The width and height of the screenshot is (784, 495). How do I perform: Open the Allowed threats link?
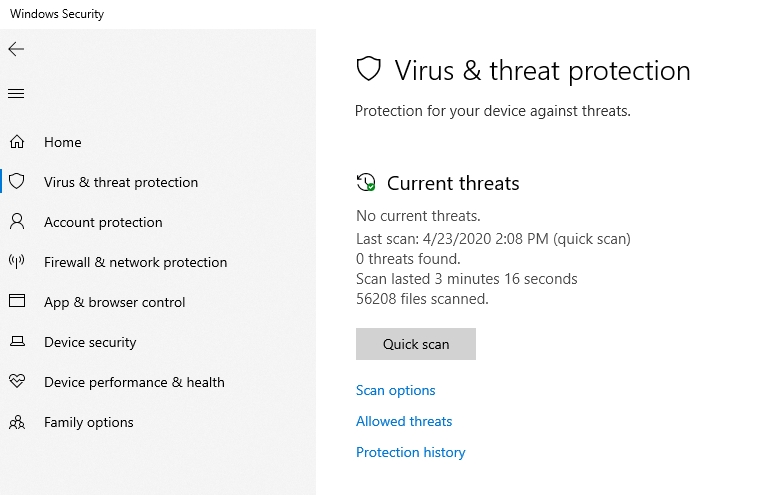(404, 422)
